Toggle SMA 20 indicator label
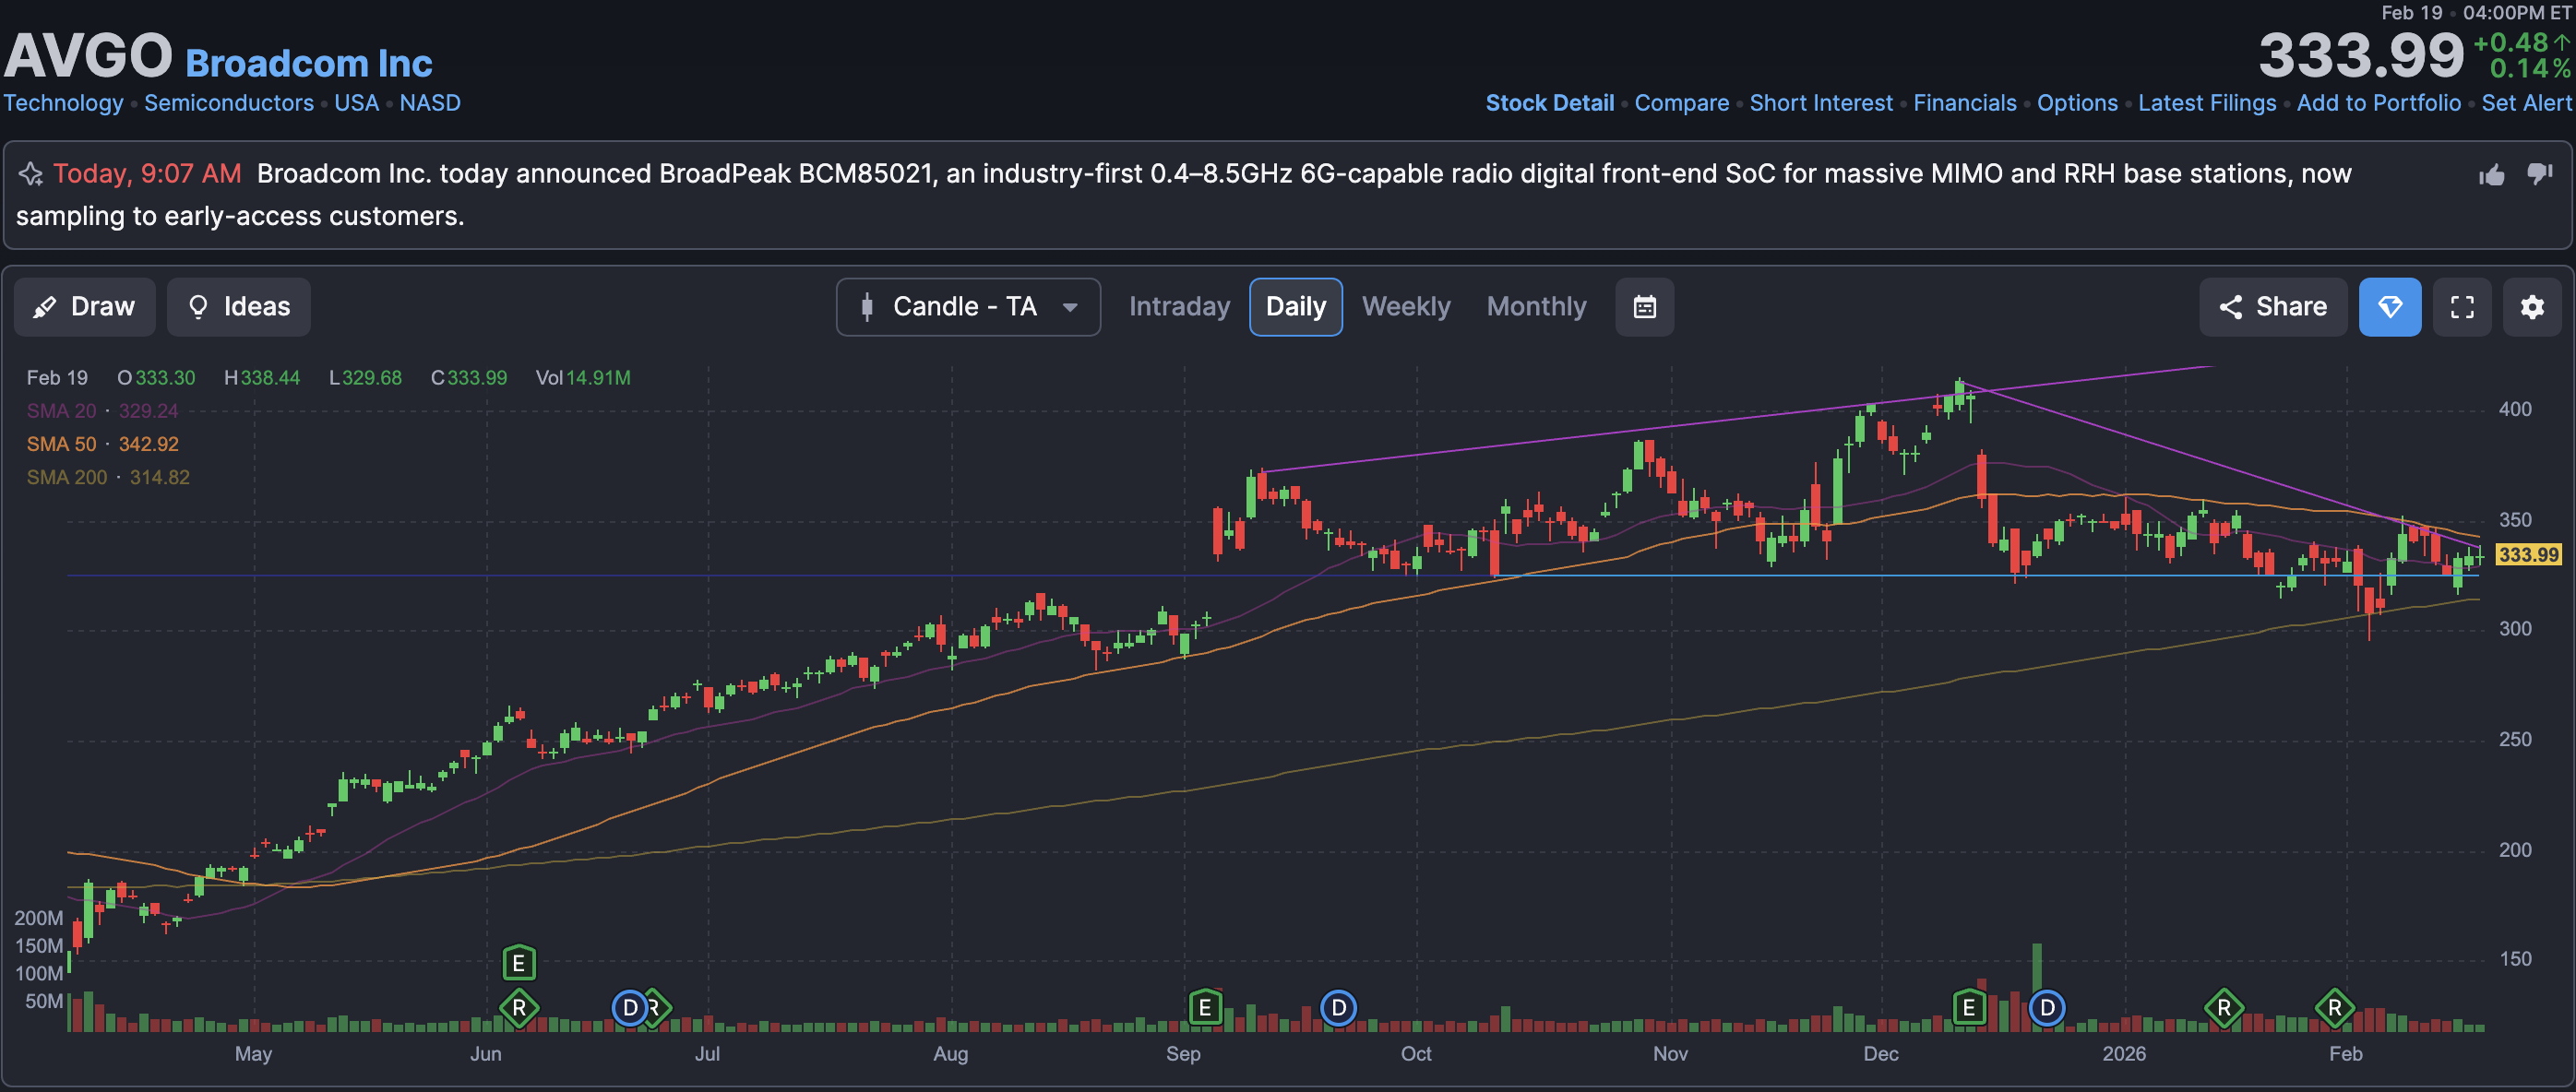Screen dimensions: 2576x1092 coord(61,411)
